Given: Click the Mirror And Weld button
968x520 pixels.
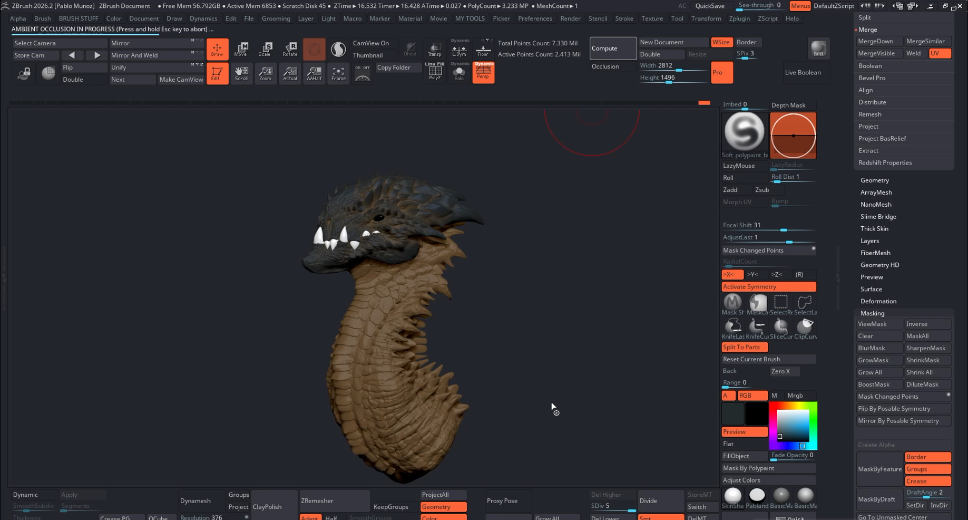Looking at the screenshot, I should click(156, 55).
